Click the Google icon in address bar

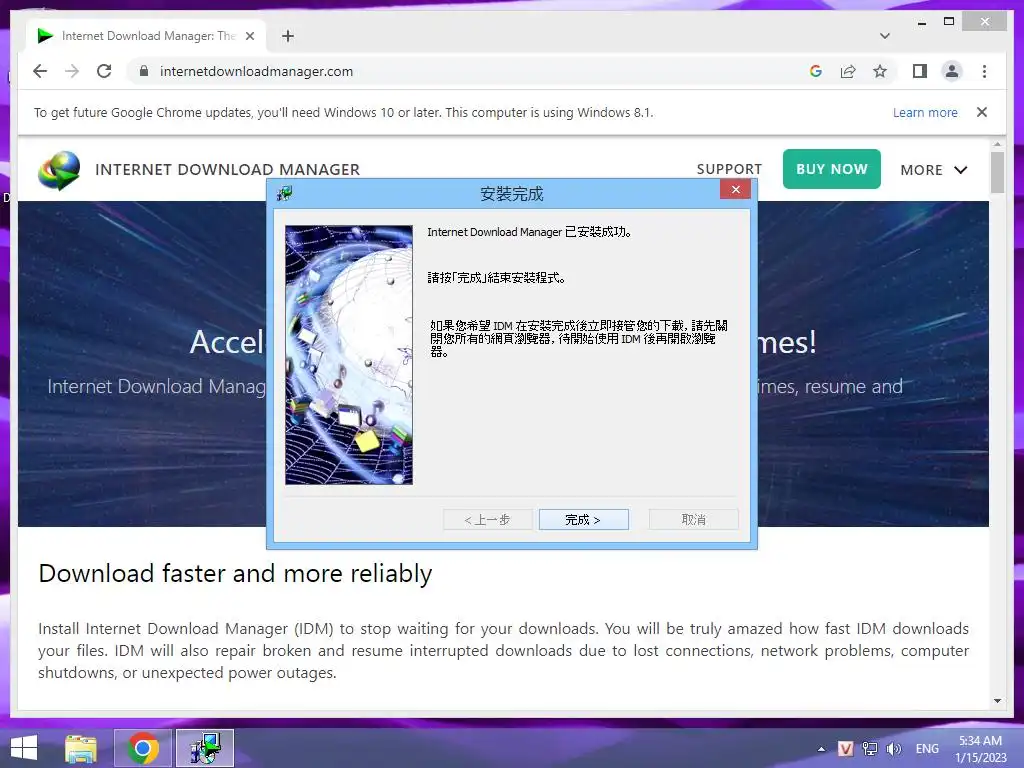(x=816, y=71)
